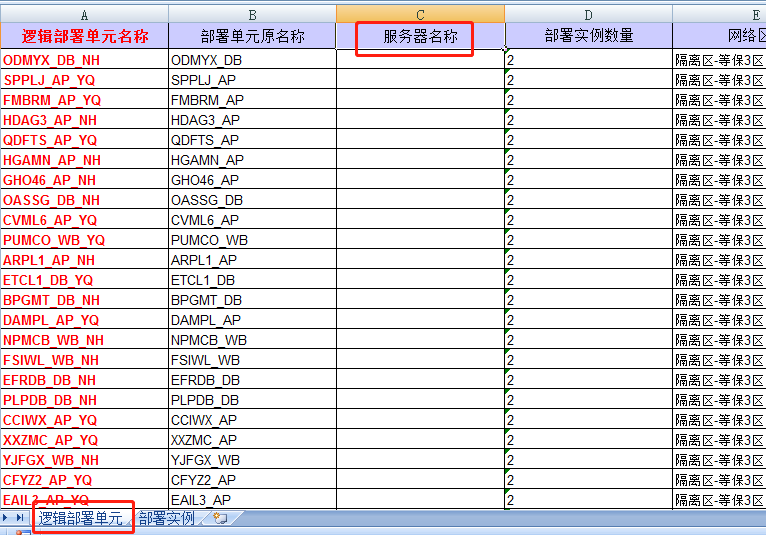Screen dimensions: 766x535
Task: Select the 逻辑部署单元名称 header cell
Action: 85,36
